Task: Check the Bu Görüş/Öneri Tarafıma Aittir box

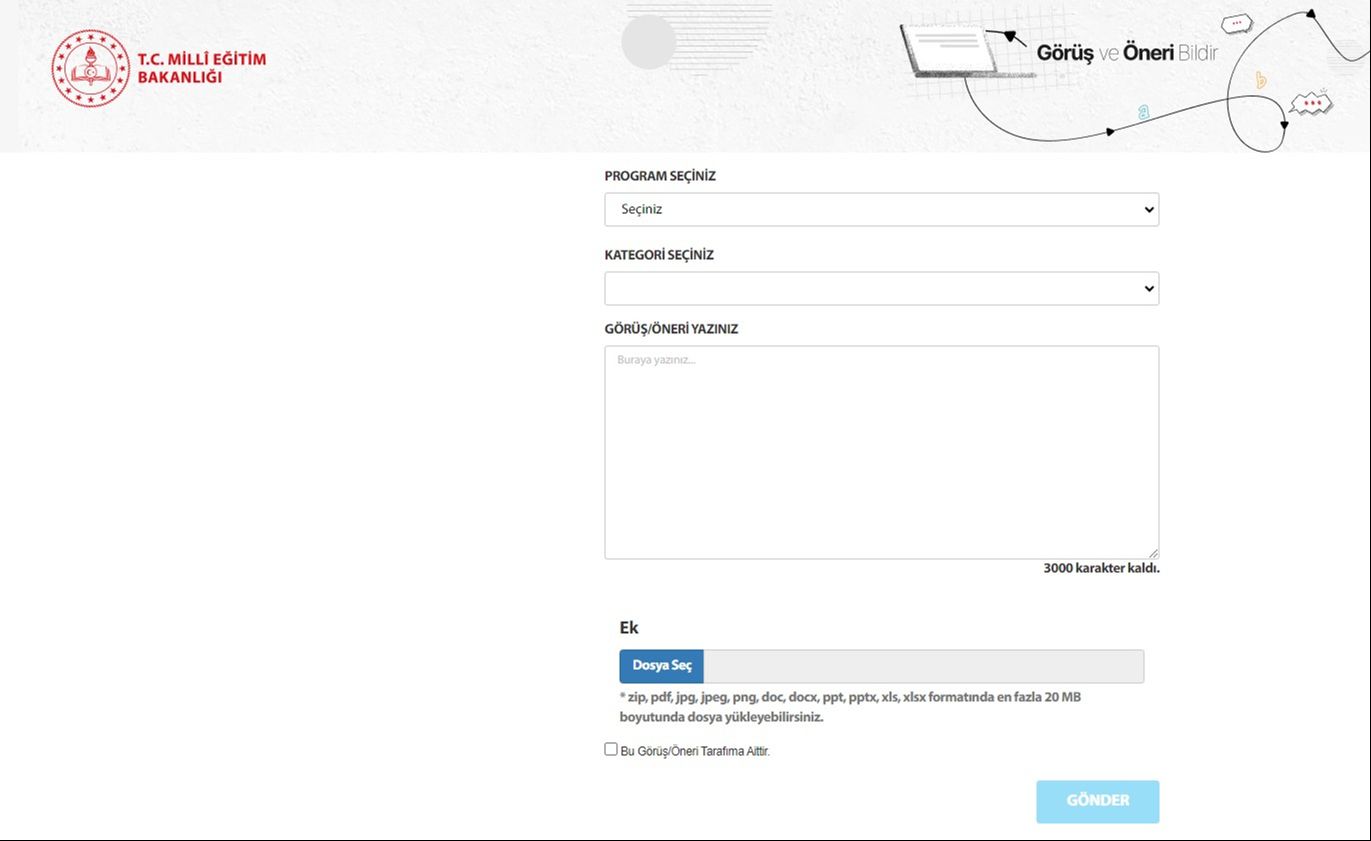Action: click(x=611, y=749)
